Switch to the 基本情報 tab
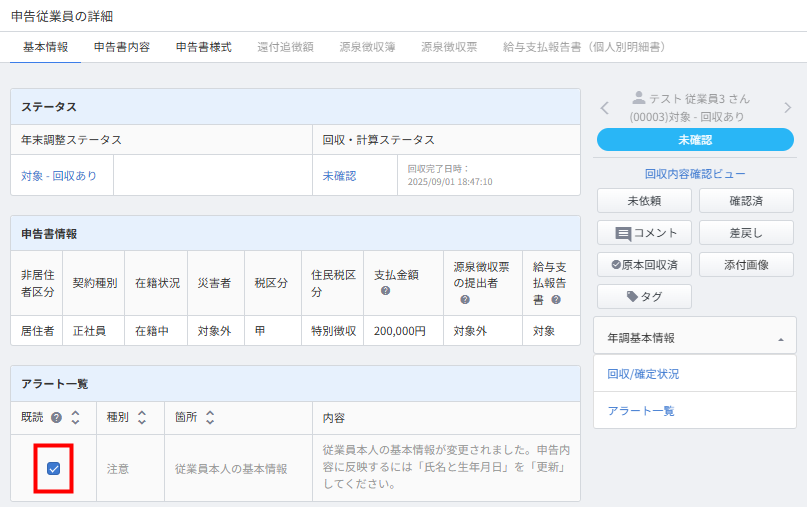Image resolution: width=807 pixels, height=507 pixels. [x=45, y=47]
